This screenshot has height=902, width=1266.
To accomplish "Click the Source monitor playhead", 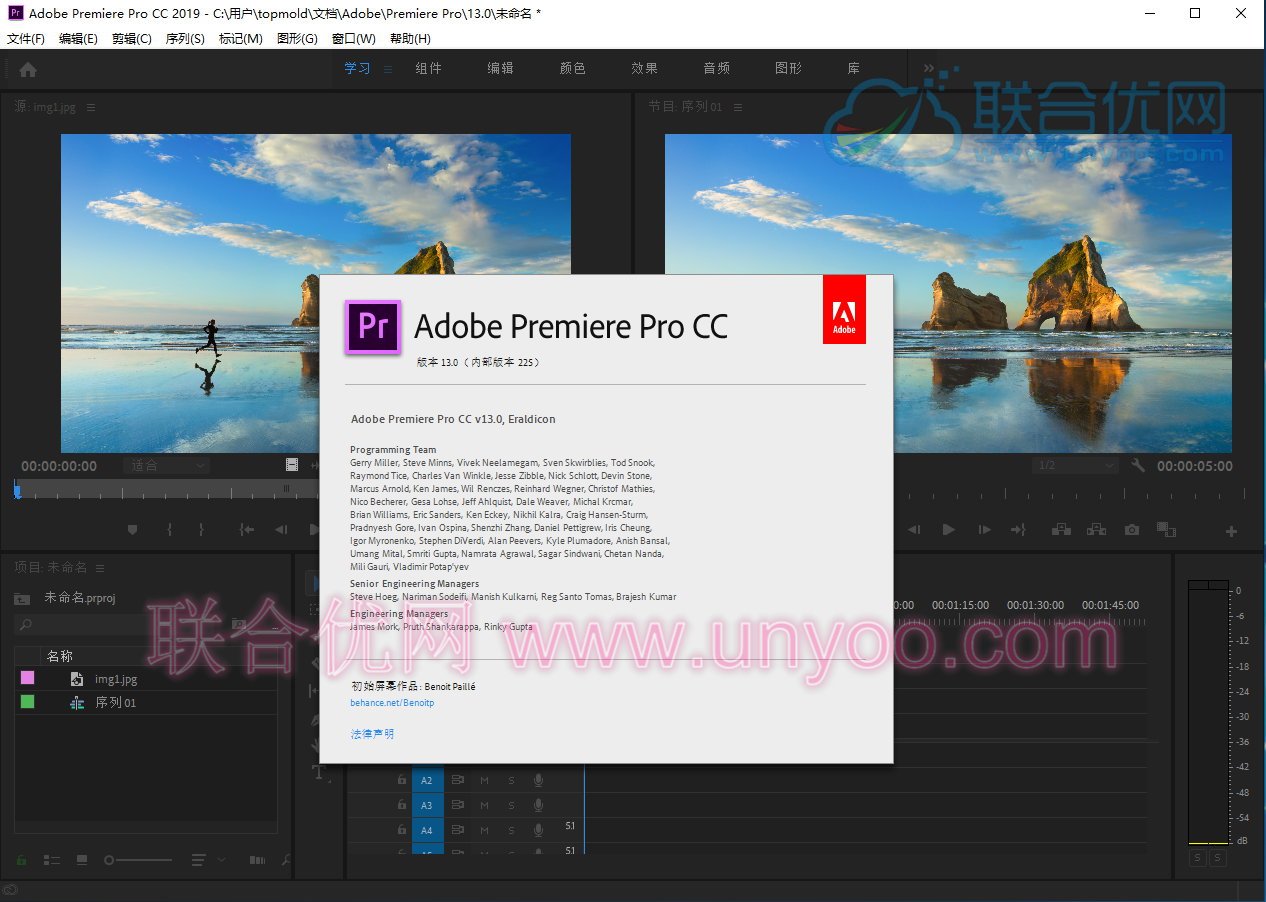I will [17, 489].
